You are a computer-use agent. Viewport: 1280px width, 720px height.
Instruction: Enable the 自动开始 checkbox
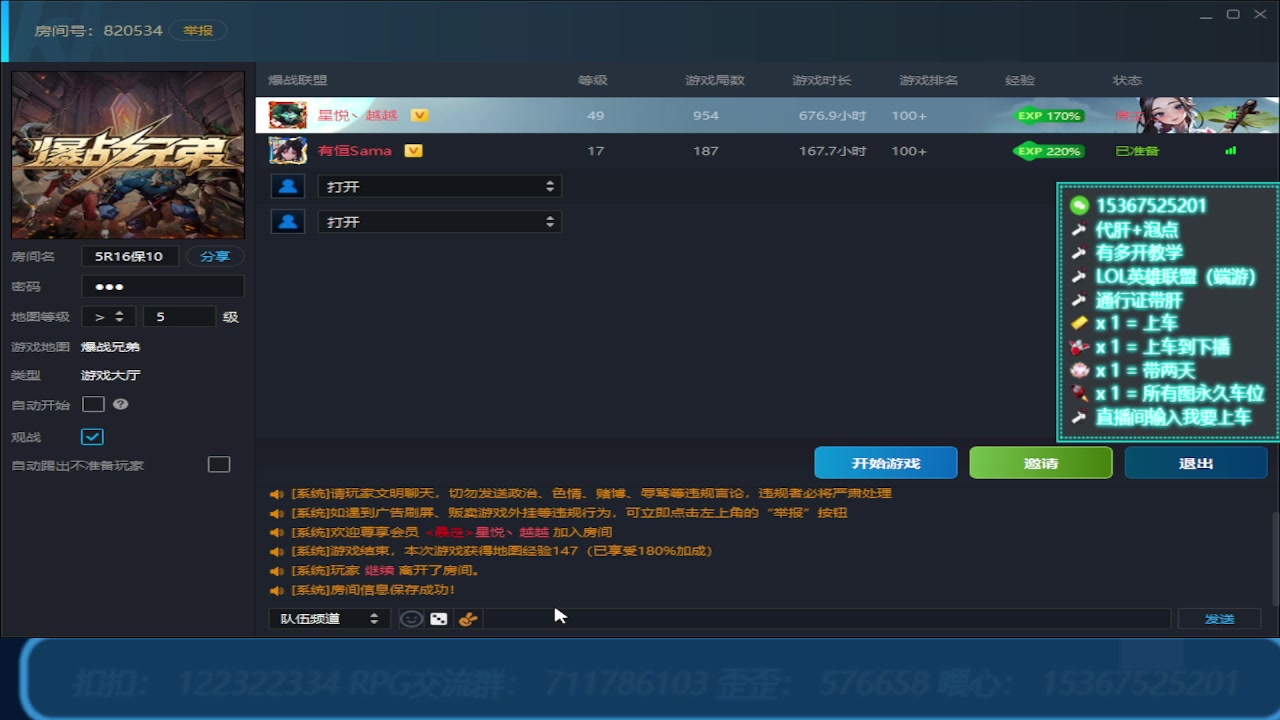pos(93,404)
